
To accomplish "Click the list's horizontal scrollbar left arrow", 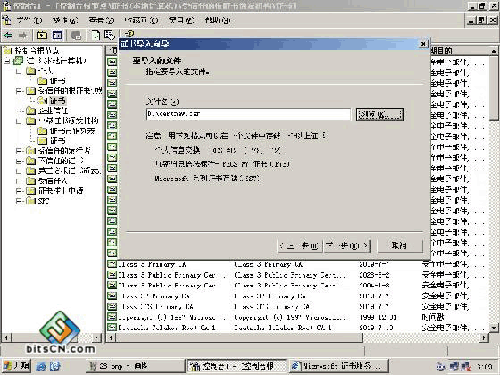I will coord(111,338).
